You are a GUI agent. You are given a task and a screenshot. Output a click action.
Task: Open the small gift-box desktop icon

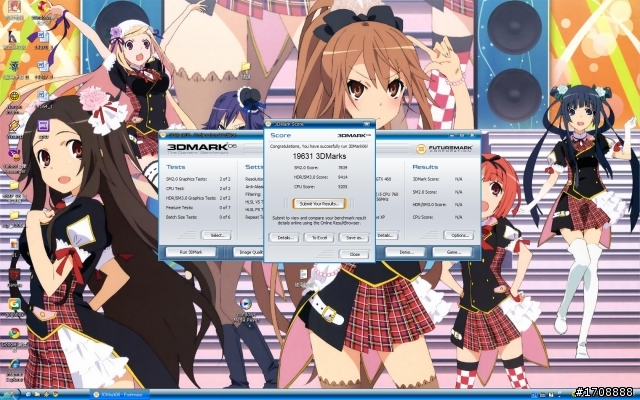(x=14, y=244)
